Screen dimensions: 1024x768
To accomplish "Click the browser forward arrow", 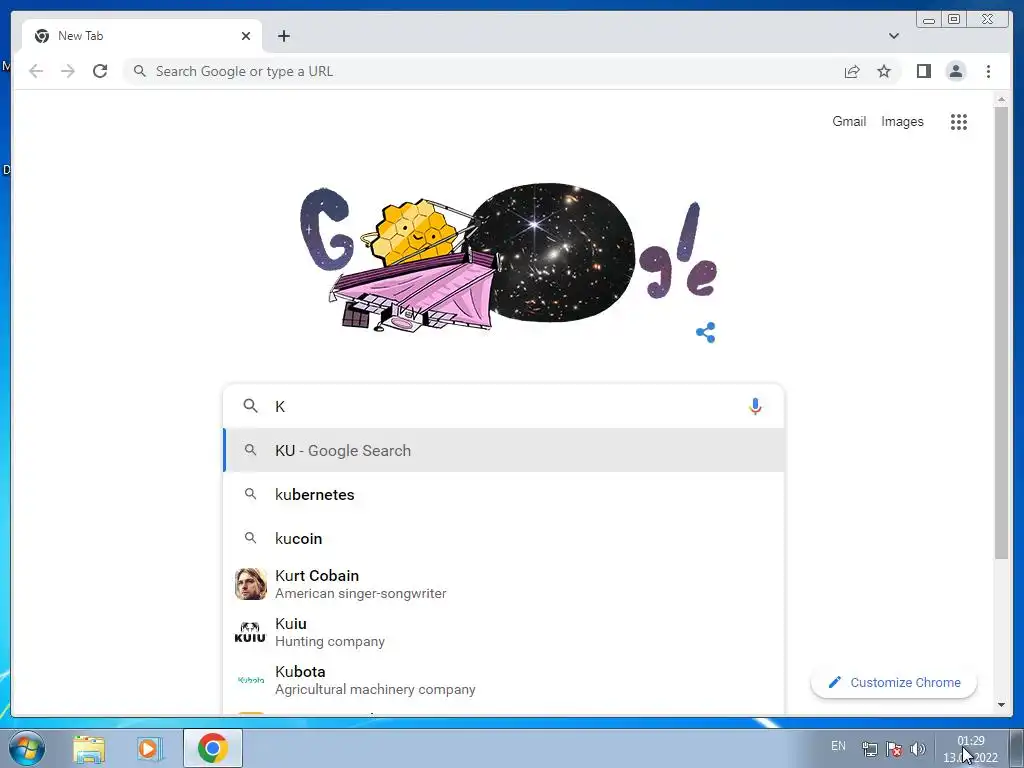I will (68, 71).
